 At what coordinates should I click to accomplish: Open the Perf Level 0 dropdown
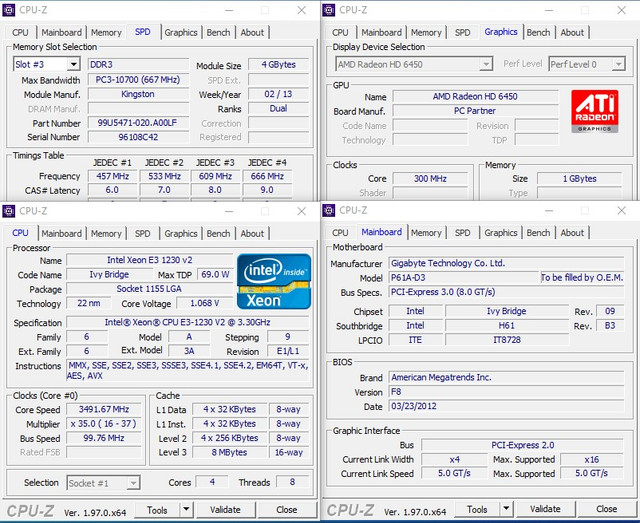pyautogui.click(x=618, y=64)
